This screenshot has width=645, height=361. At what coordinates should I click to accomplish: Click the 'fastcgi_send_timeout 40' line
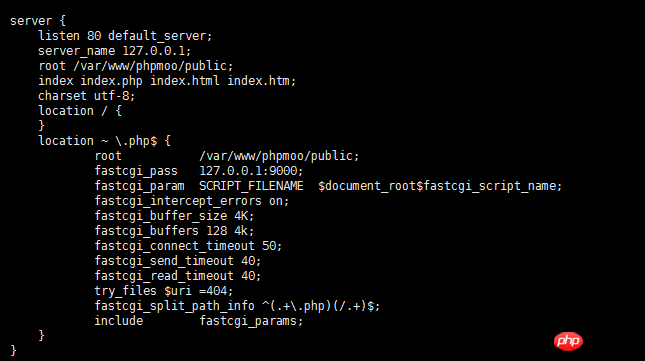(178, 261)
